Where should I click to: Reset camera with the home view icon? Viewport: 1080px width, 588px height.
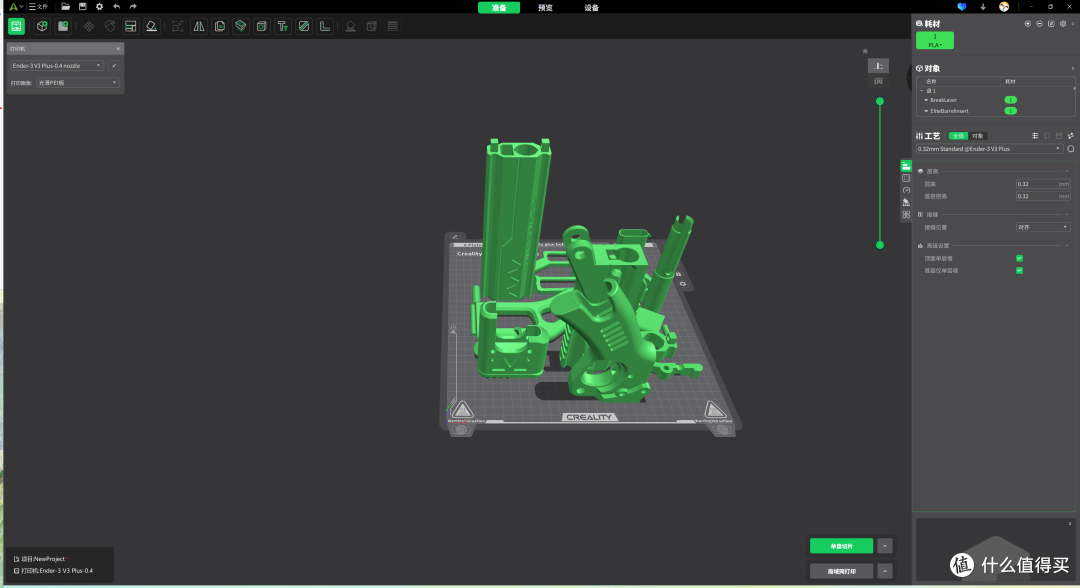(865, 51)
